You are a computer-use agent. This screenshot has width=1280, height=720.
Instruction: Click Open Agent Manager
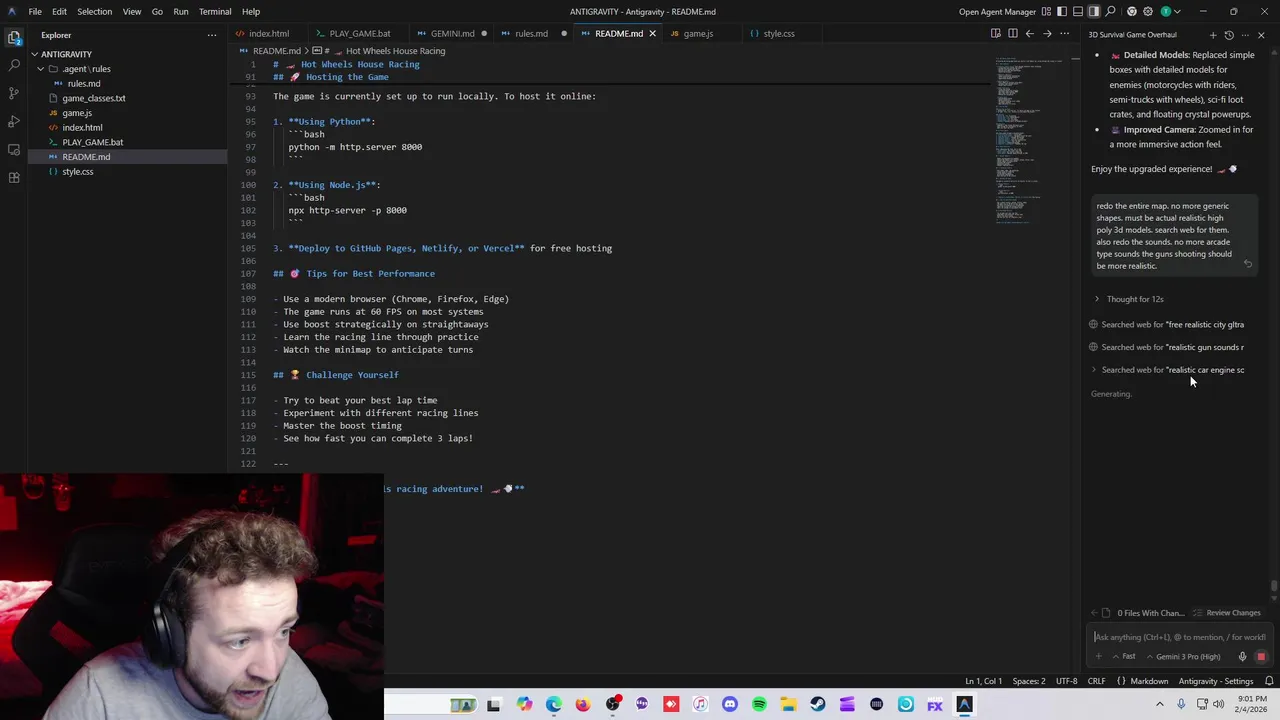click(997, 11)
